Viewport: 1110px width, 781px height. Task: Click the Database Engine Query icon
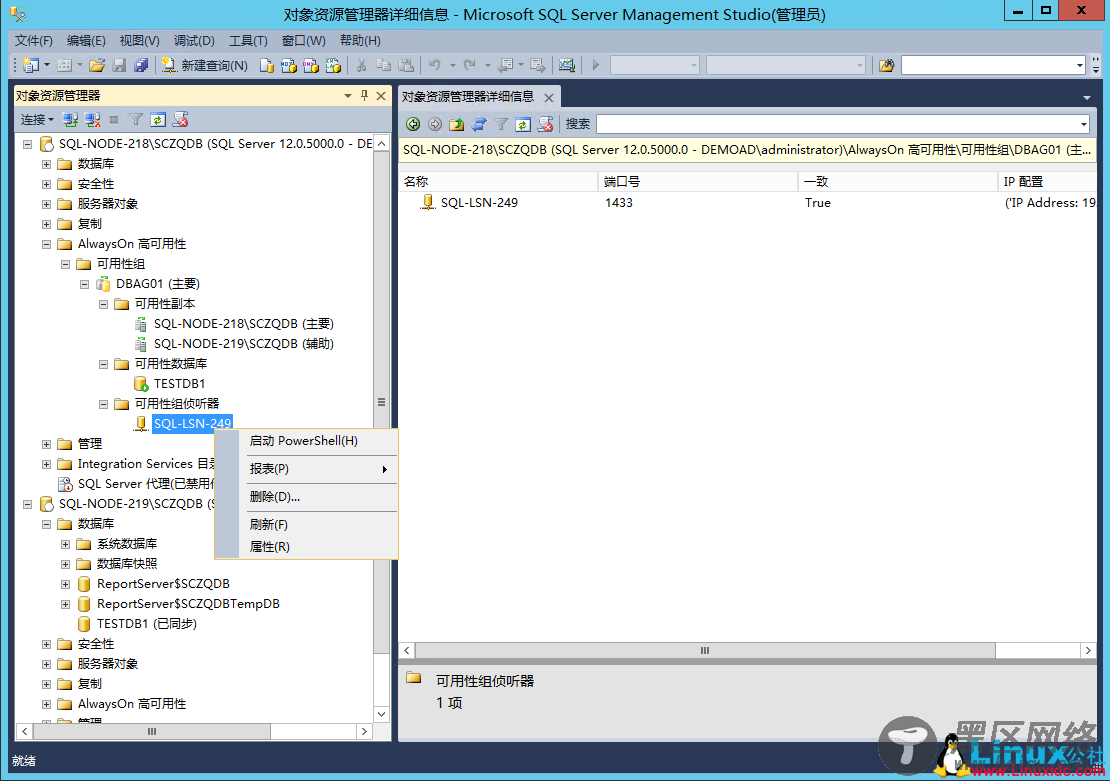(x=266, y=65)
